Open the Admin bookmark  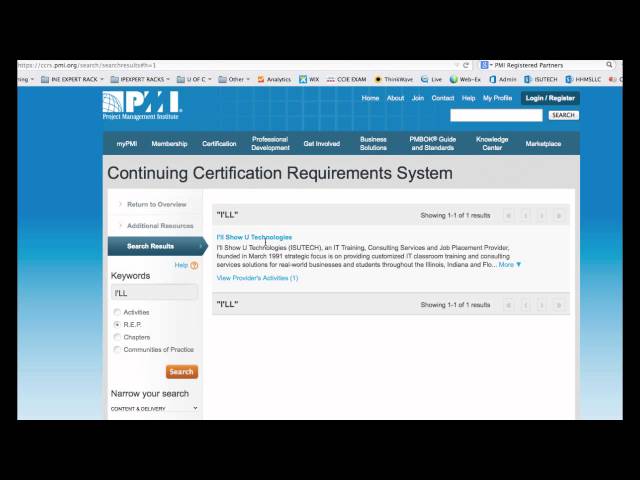coord(502,80)
